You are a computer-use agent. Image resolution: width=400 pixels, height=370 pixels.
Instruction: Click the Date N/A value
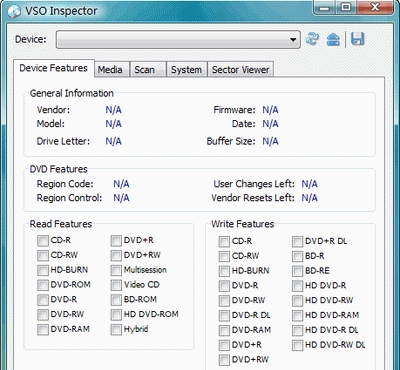pos(270,124)
